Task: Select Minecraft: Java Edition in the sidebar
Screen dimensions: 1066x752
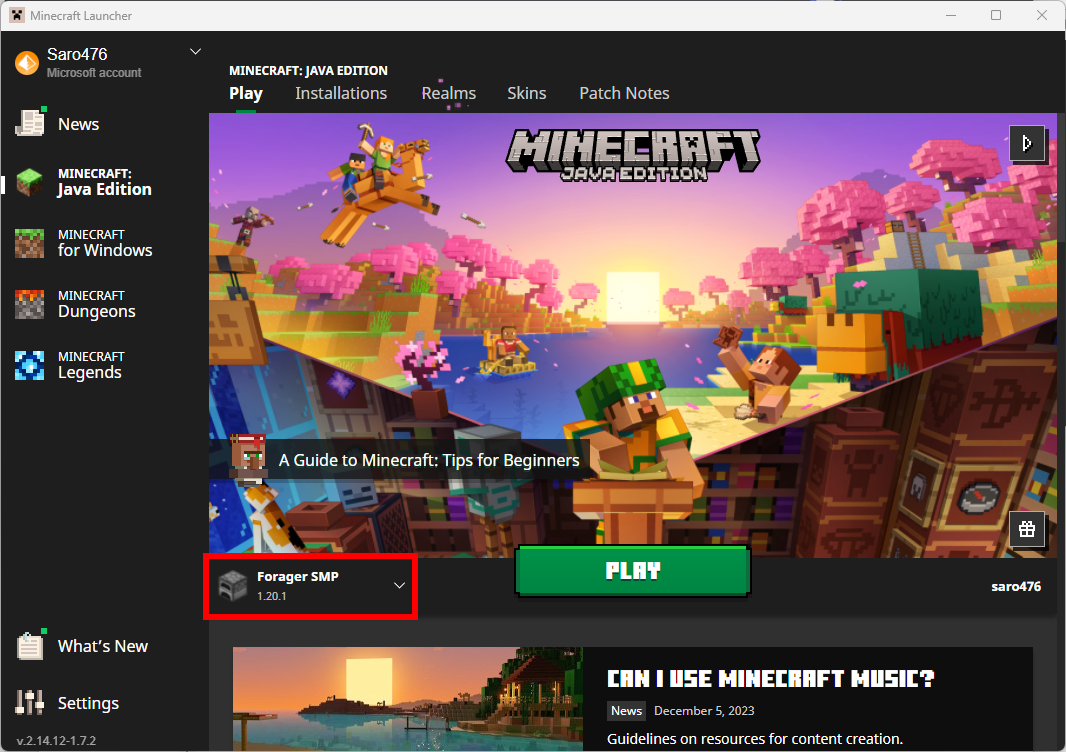Action: 84,183
